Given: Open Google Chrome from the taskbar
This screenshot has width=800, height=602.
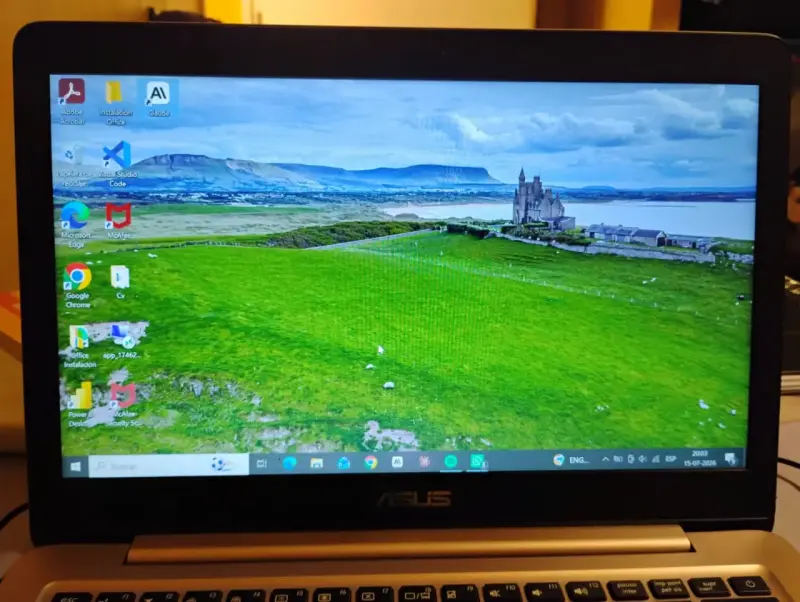Looking at the screenshot, I should 370,462.
